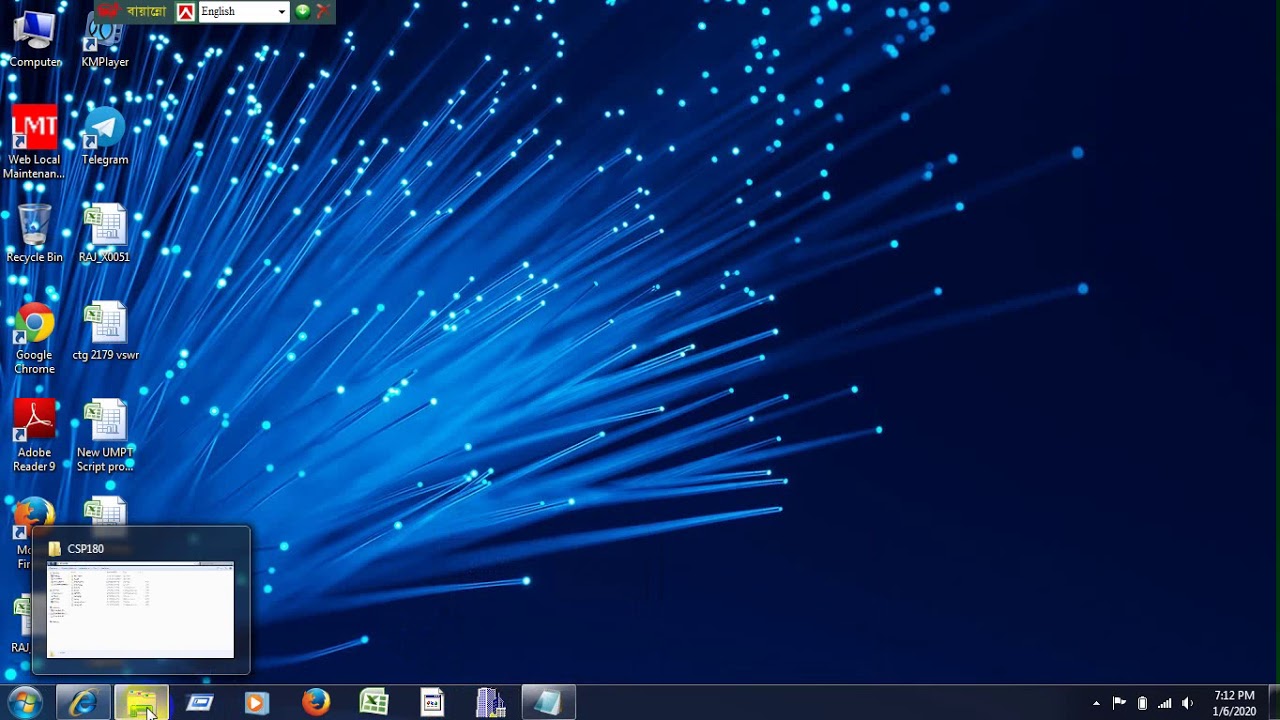The height and width of the screenshot is (720, 1280).
Task: Select the Web Local Maintenance (LMT) shortcut
Action: click(34, 142)
